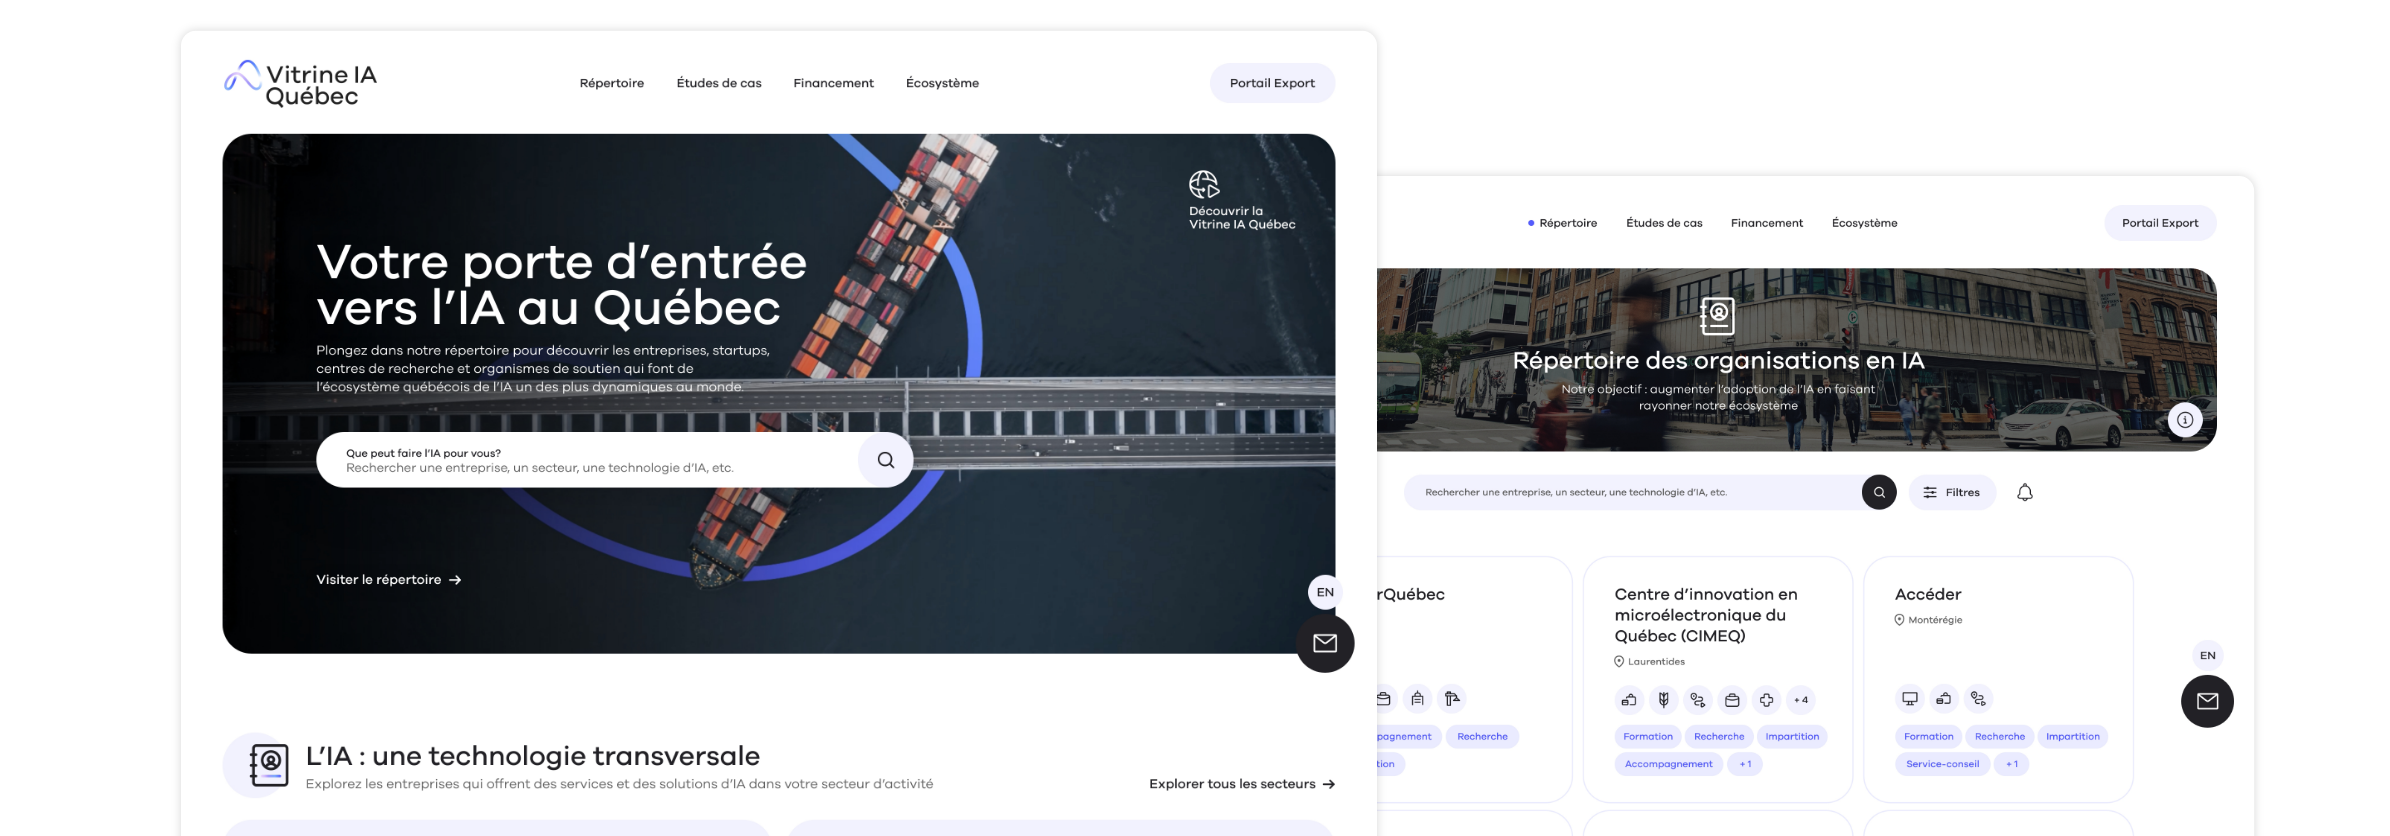
Task: Open the Accéder card title
Action: pyautogui.click(x=1928, y=594)
